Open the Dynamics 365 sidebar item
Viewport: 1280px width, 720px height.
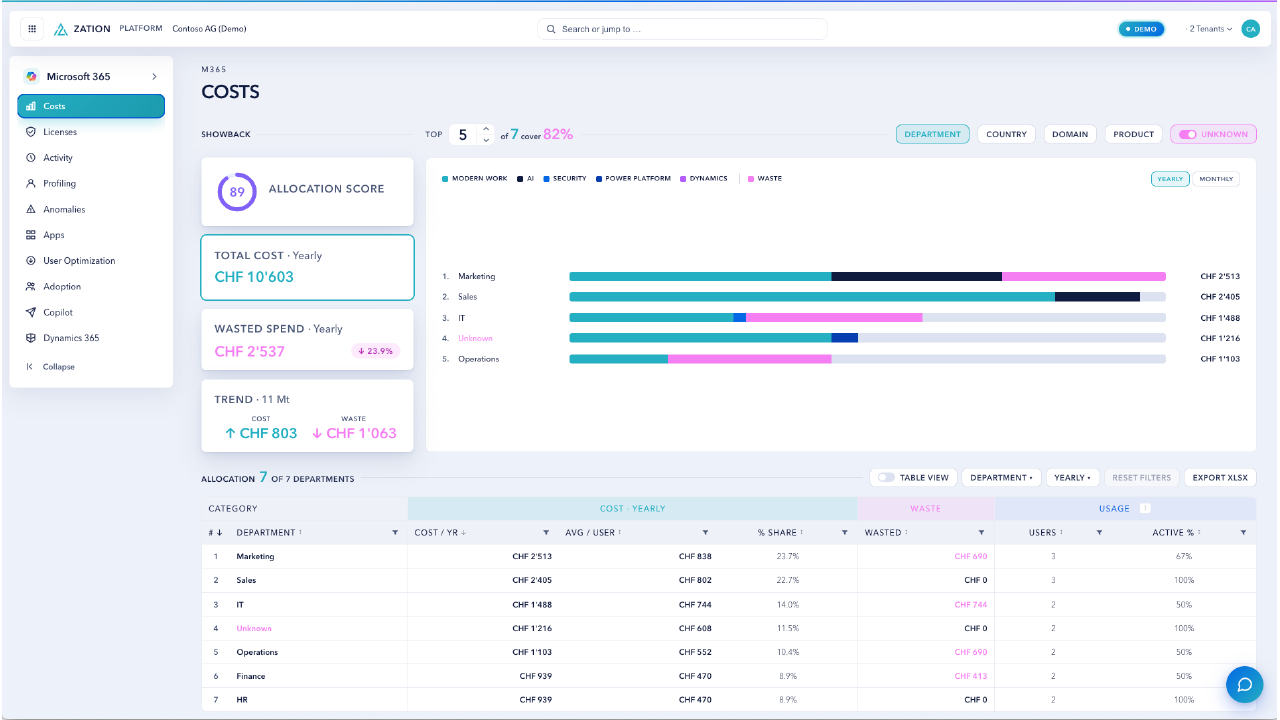point(91,338)
